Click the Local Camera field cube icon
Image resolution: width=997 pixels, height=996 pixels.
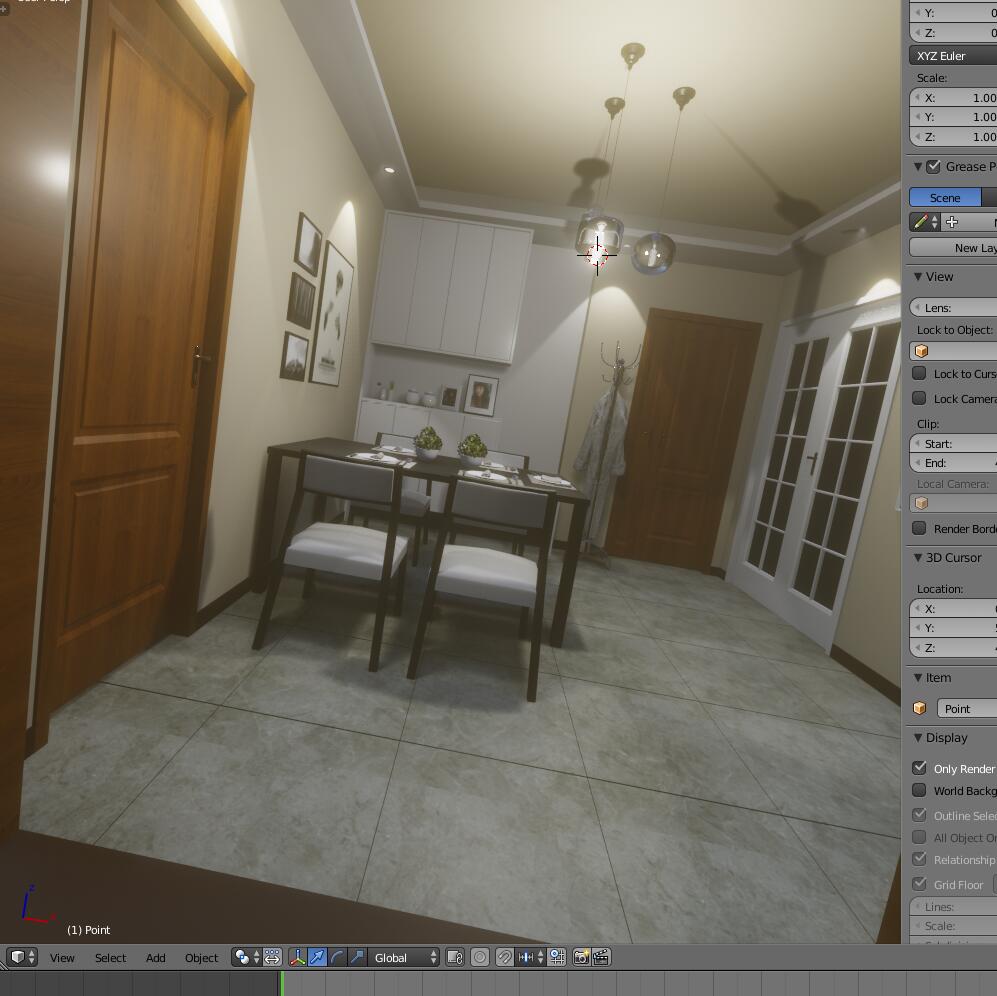921,504
